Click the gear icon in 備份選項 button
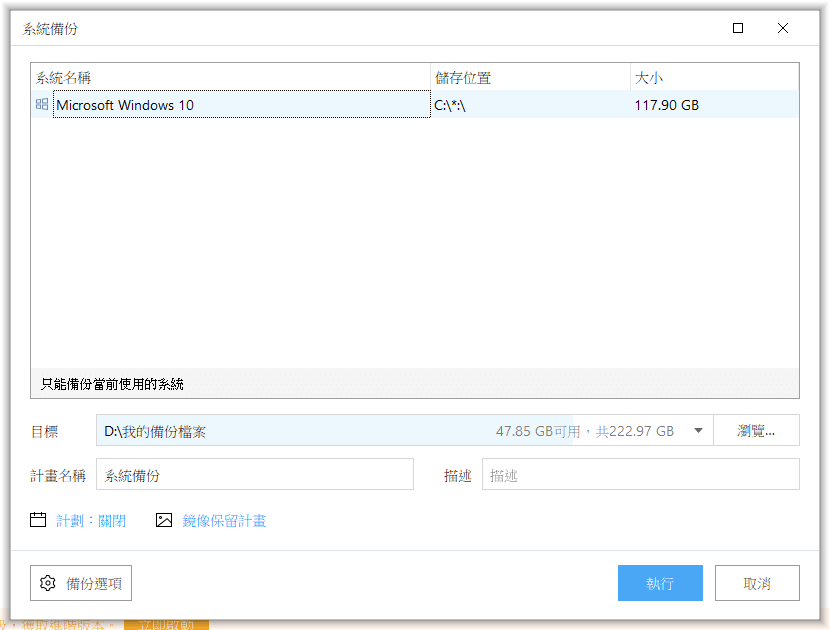Screen dimensions: 830x630 pyautogui.click(x=48, y=583)
